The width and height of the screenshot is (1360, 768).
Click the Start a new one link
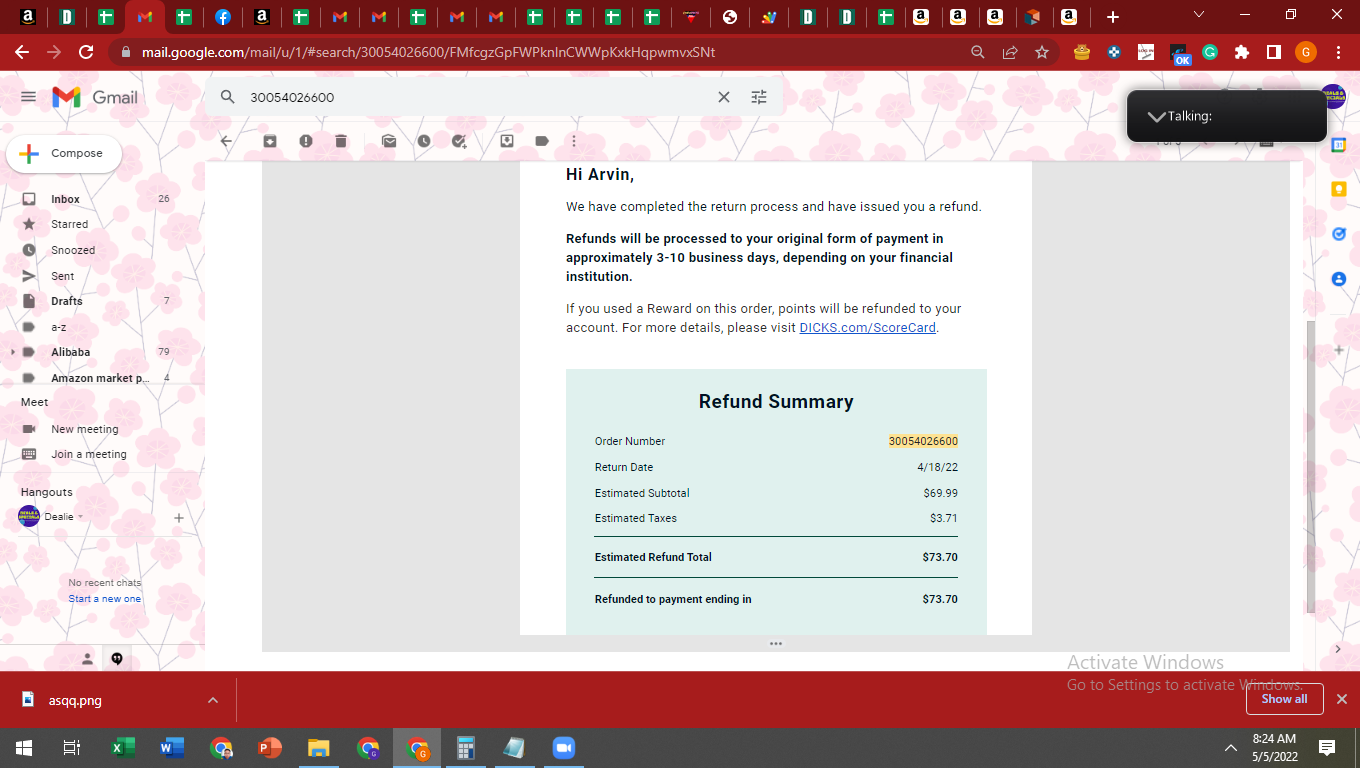[x=105, y=599]
